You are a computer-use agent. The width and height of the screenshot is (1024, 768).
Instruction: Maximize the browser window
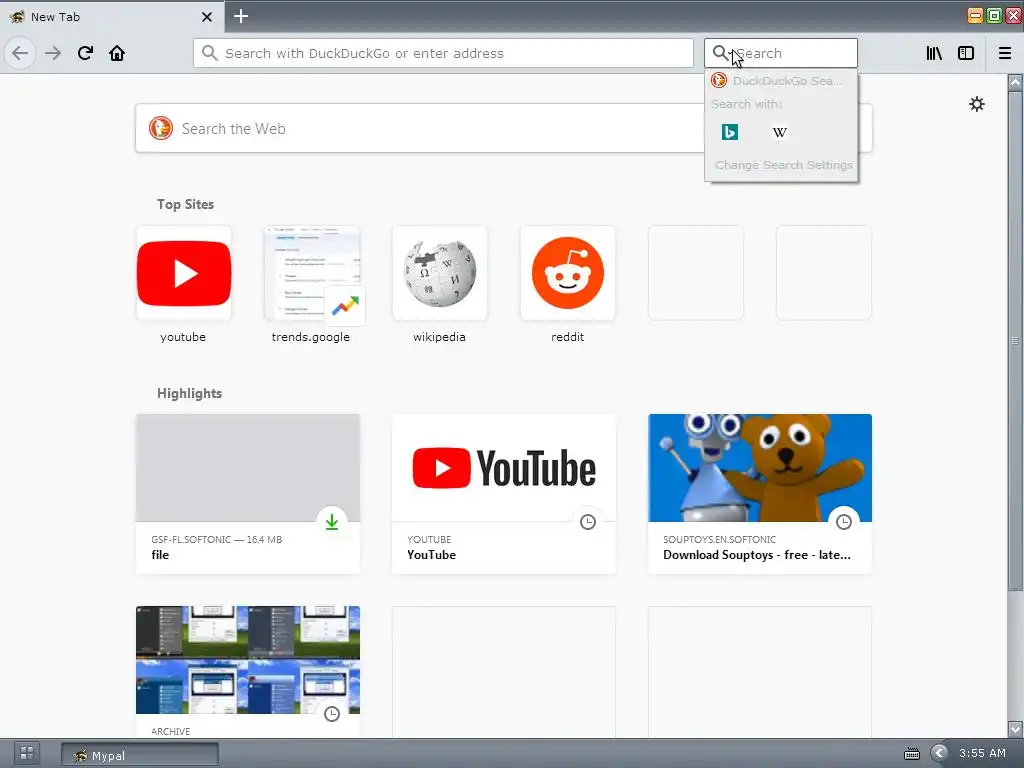pos(994,16)
